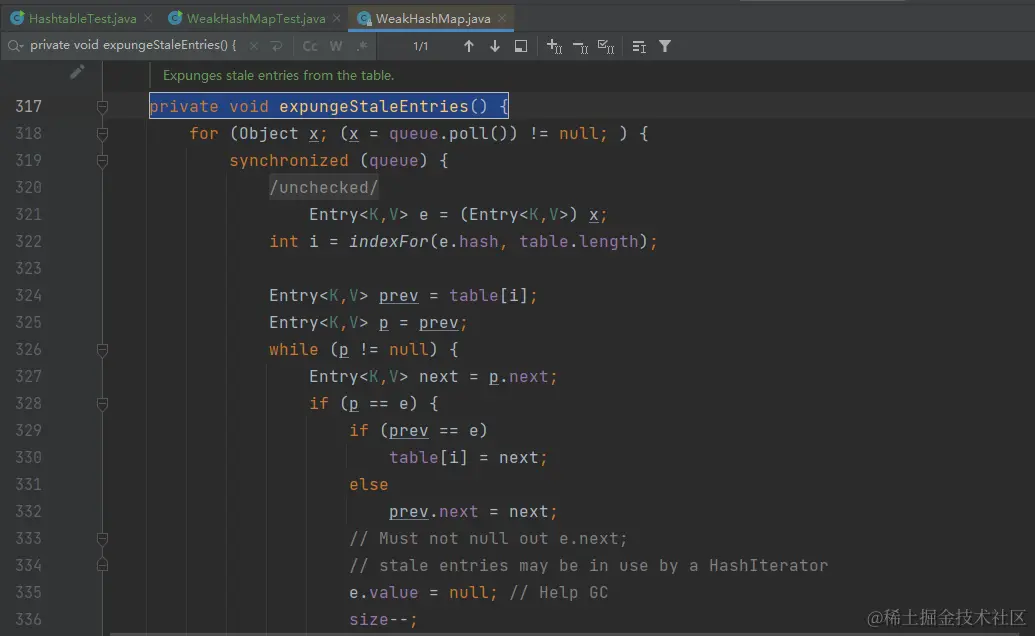Viewport: 1035px width, 636px height.
Task: Click the new line icon in search
Action: click(x=277, y=46)
